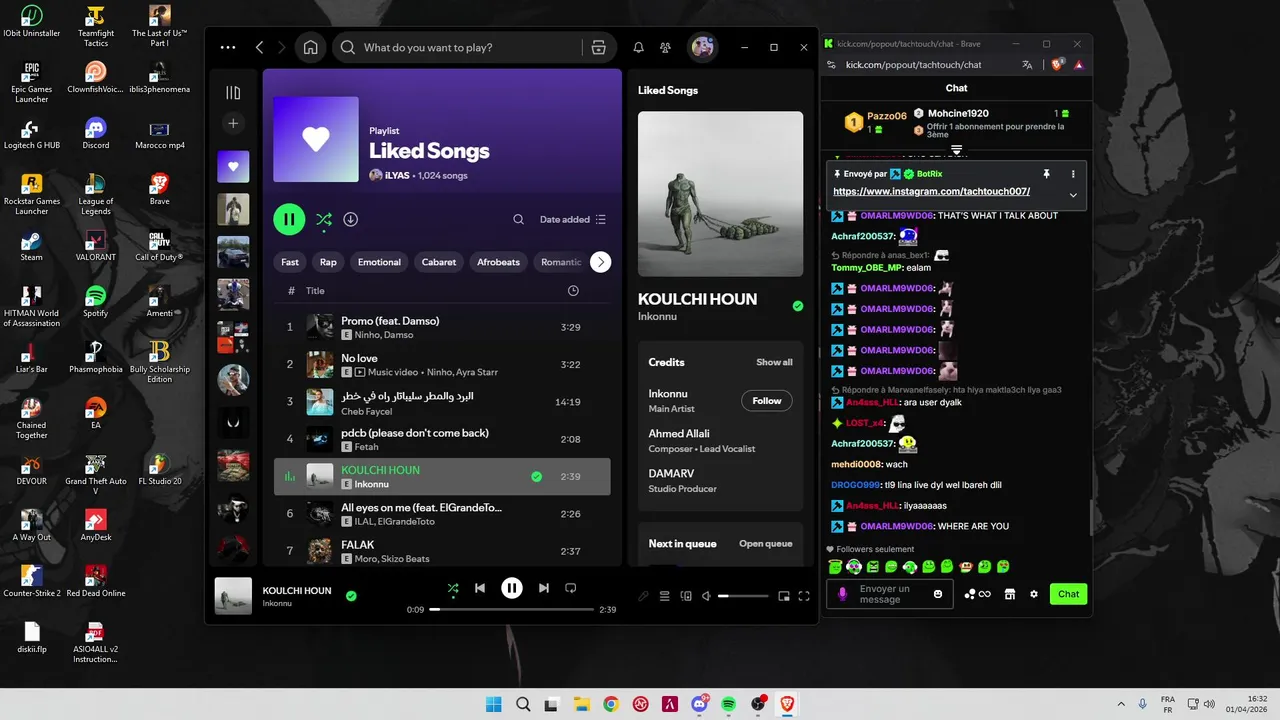1280x720 pixels.
Task: Select the Emotional genre filter chip
Action: [379, 262]
